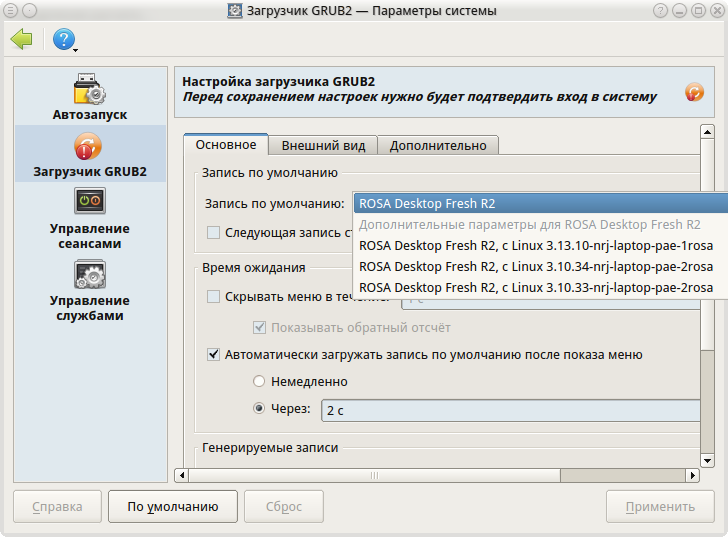This screenshot has height=537, width=728.
Task: Open the blue help question mark icon
Action: point(64,39)
